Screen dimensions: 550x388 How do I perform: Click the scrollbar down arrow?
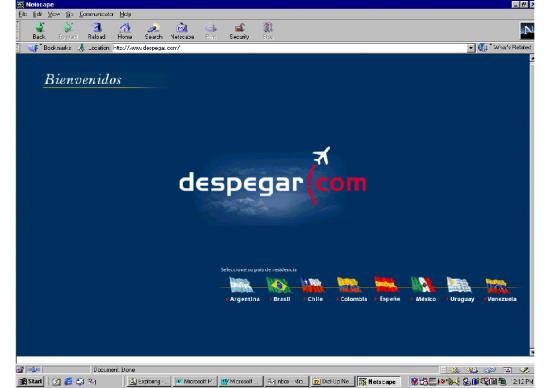[x=532, y=352]
